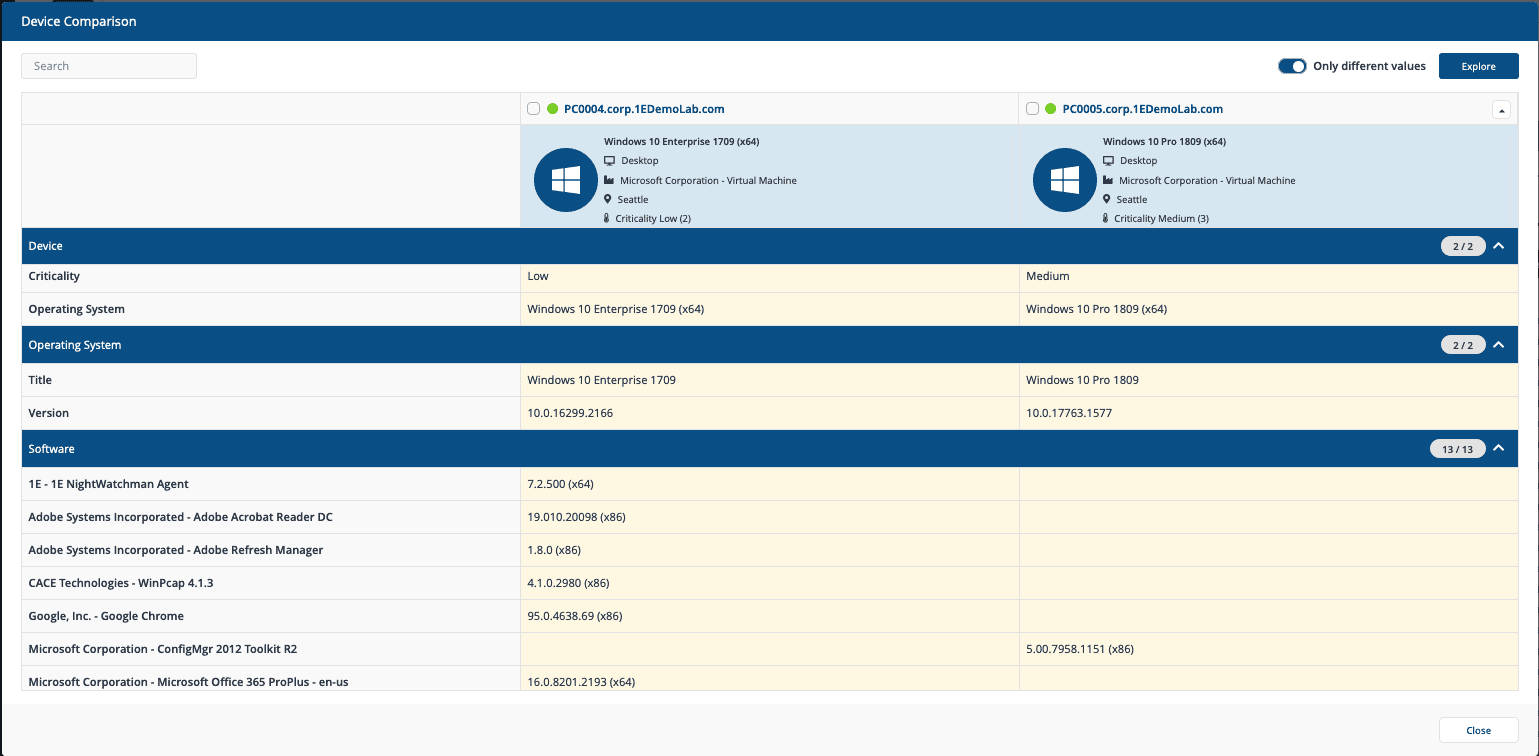Click the Device section header bar
1539x756 pixels.
770,246
